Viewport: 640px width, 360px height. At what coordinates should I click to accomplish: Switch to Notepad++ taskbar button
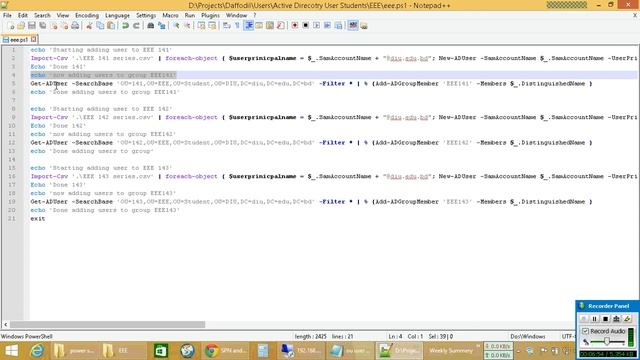pyautogui.click(x=399, y=351)
